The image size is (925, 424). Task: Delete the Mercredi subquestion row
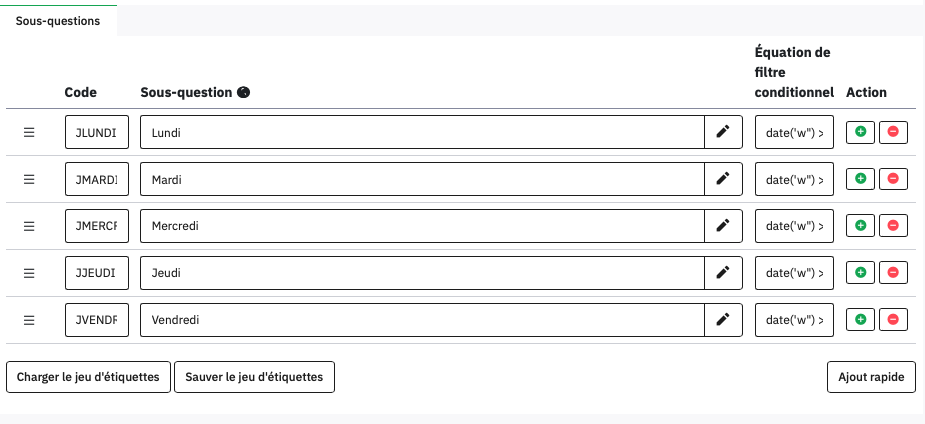(x=893, y=226)
